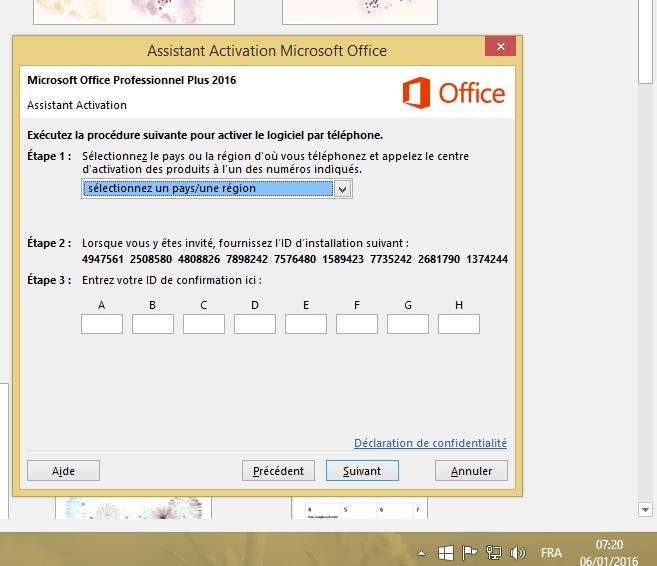The image size is (657, 566).
Task: Click the Aide button
Action: 63,471
